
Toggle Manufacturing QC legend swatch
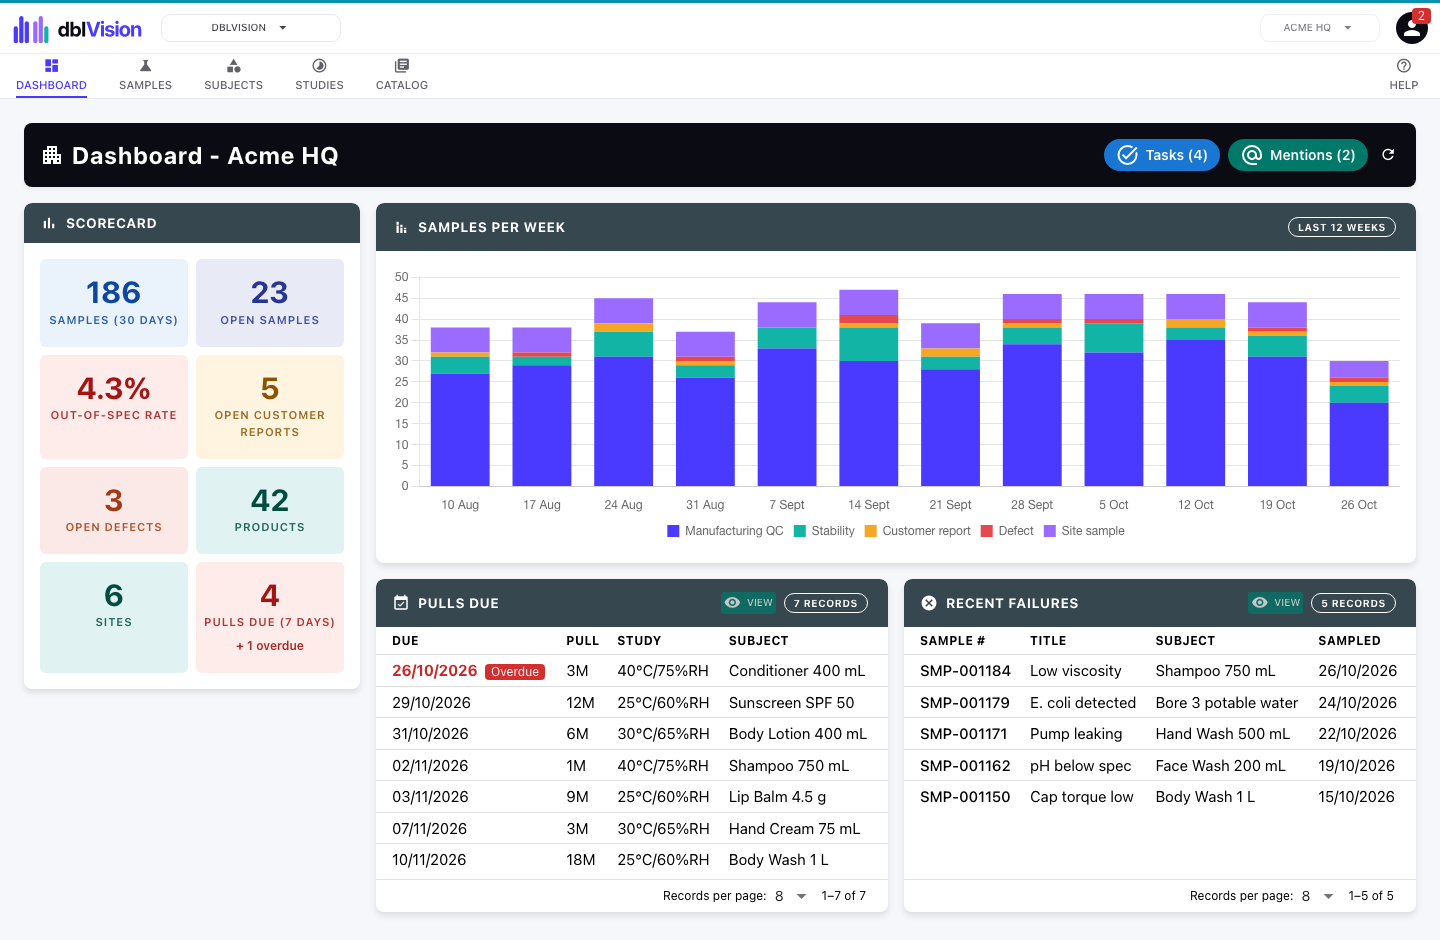coord(673,531)
